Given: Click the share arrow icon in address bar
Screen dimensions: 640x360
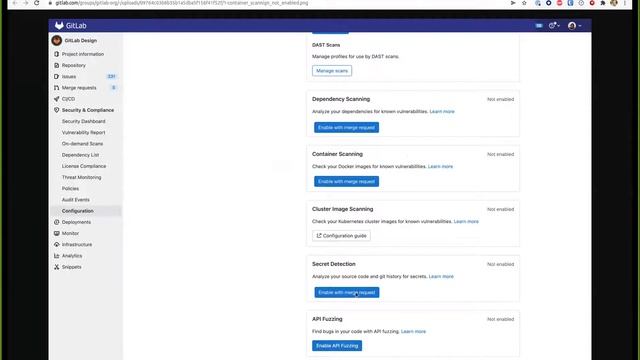Looking at the screenshot, I should point(513,3).
